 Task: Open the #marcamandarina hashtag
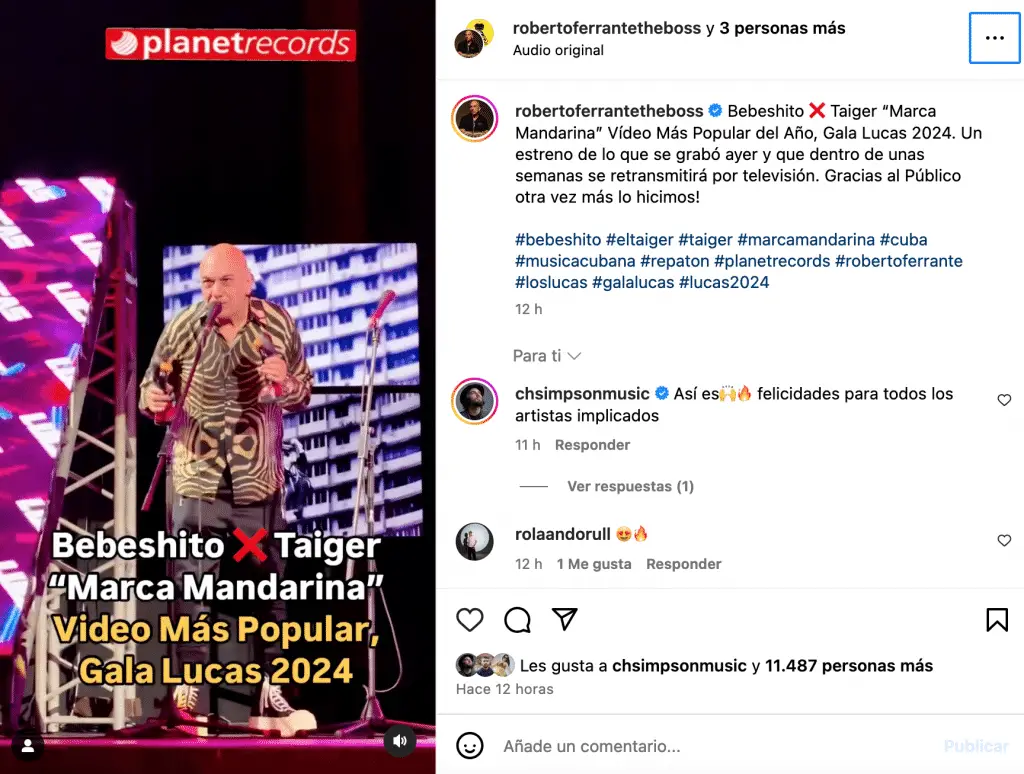[x=806, y=240]
